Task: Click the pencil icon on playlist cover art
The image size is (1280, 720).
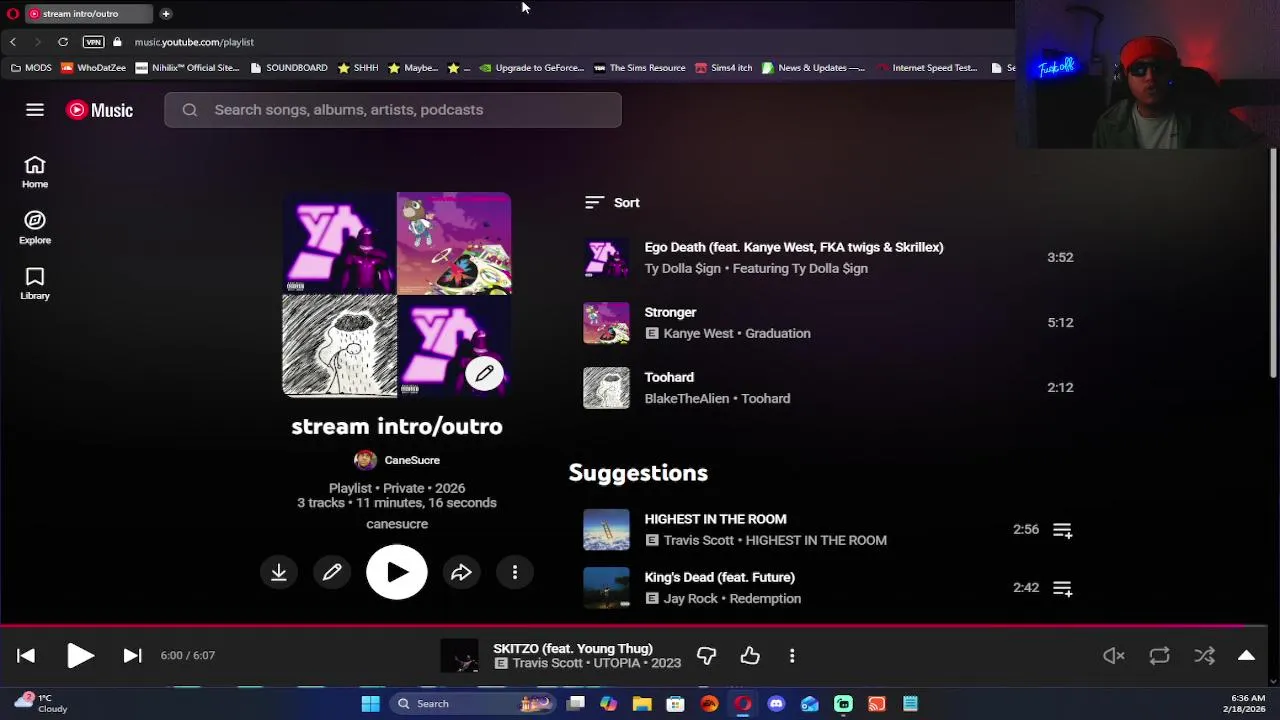Action: [484, 374]
